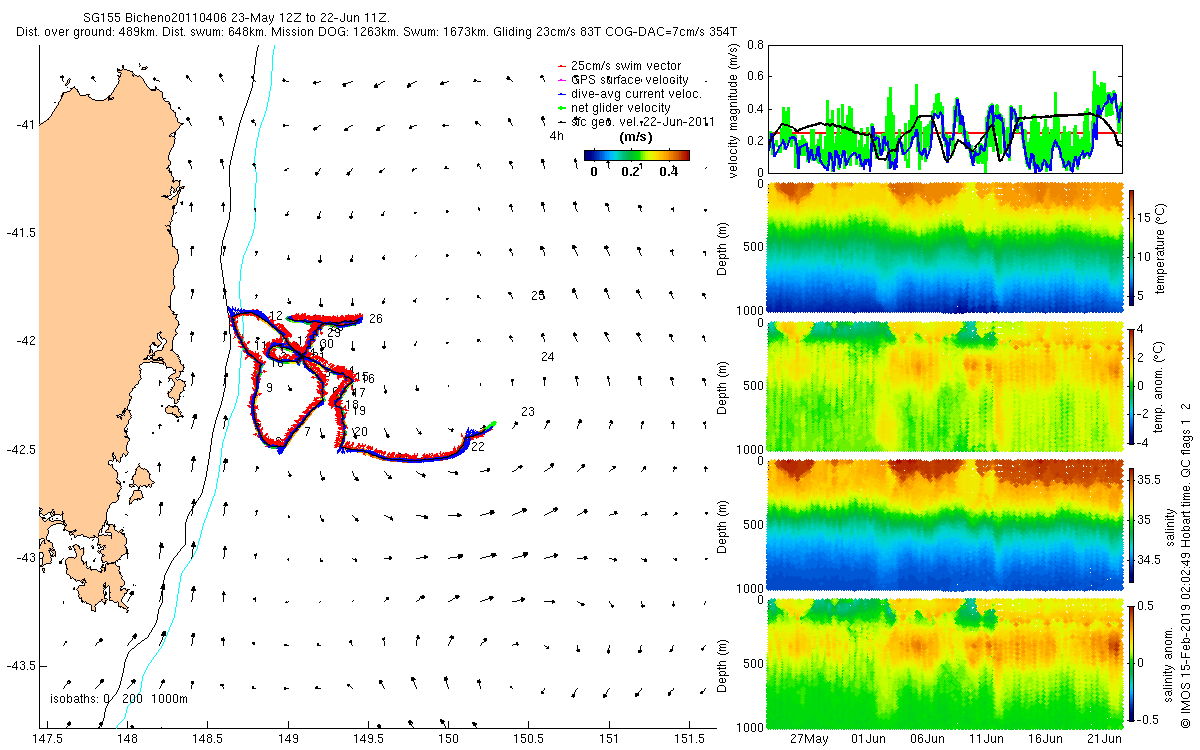Select 'qc geo. vel. 22-Jun-2011' legend entry
Viewport: 1200px width, 750px height.
pyautogui.click(x=635, y=121)
